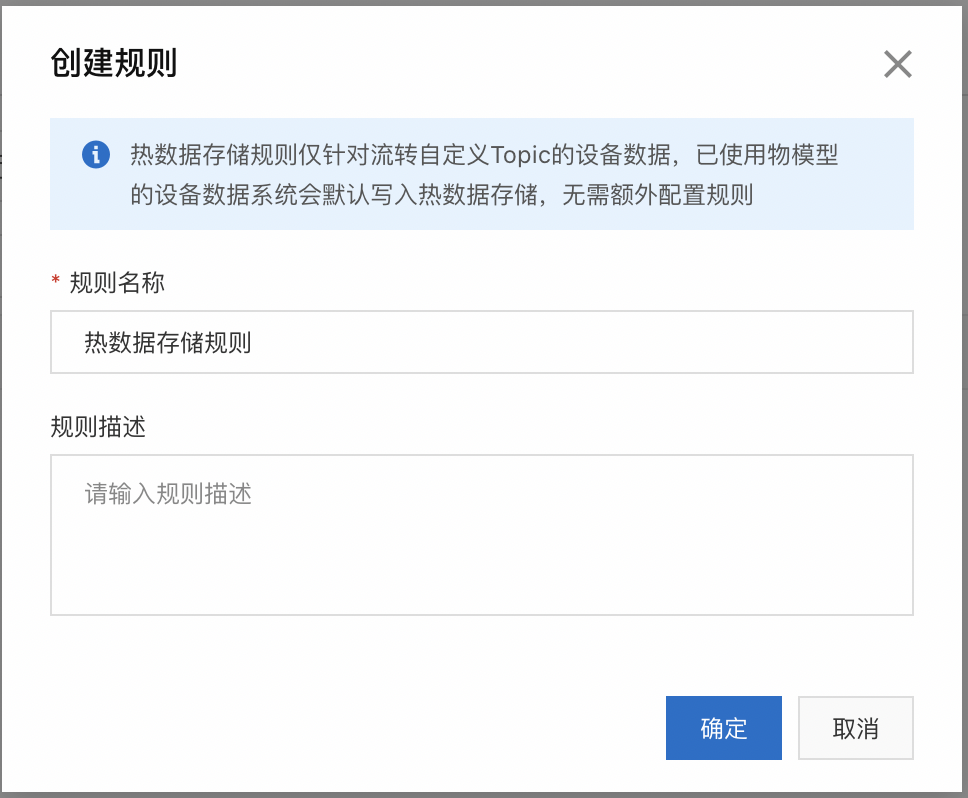Close the 创建规则 dialog with X
968x798 pixels.
click(x=897, y=64)
